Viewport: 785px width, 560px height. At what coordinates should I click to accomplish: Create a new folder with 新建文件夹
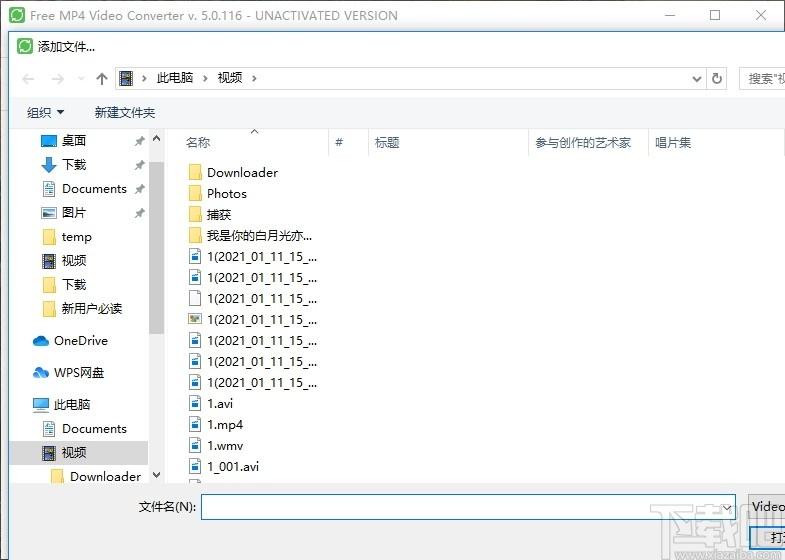tap(125, 112)
